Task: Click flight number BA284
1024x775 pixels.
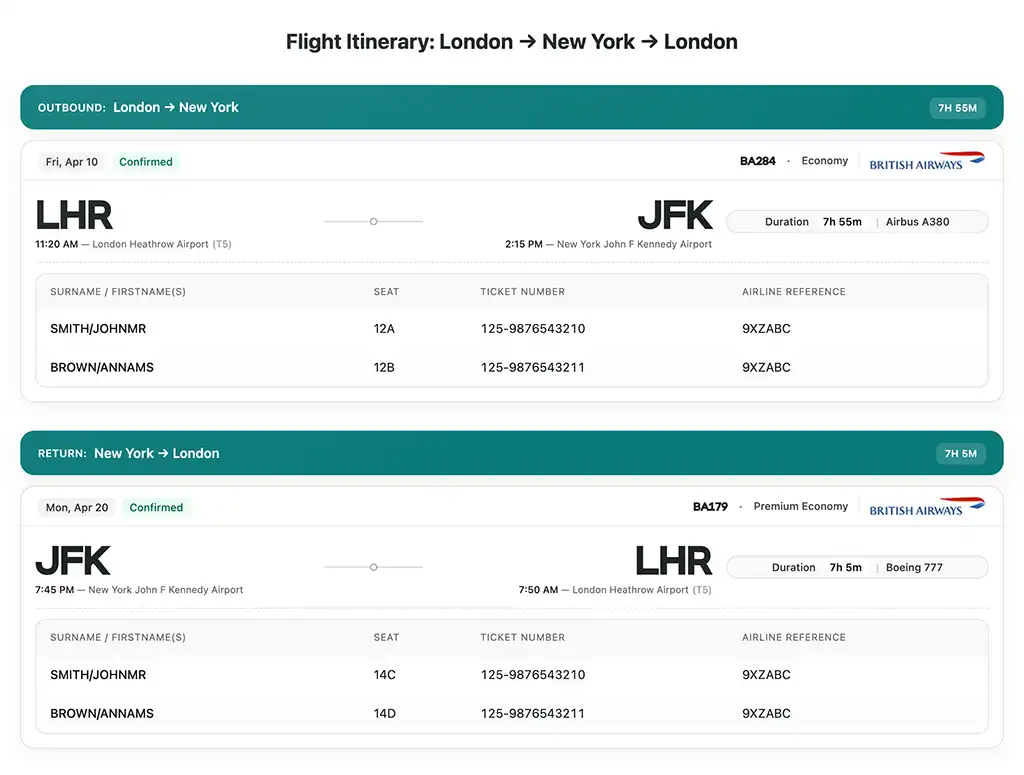Action: click(x=757, y=161)
